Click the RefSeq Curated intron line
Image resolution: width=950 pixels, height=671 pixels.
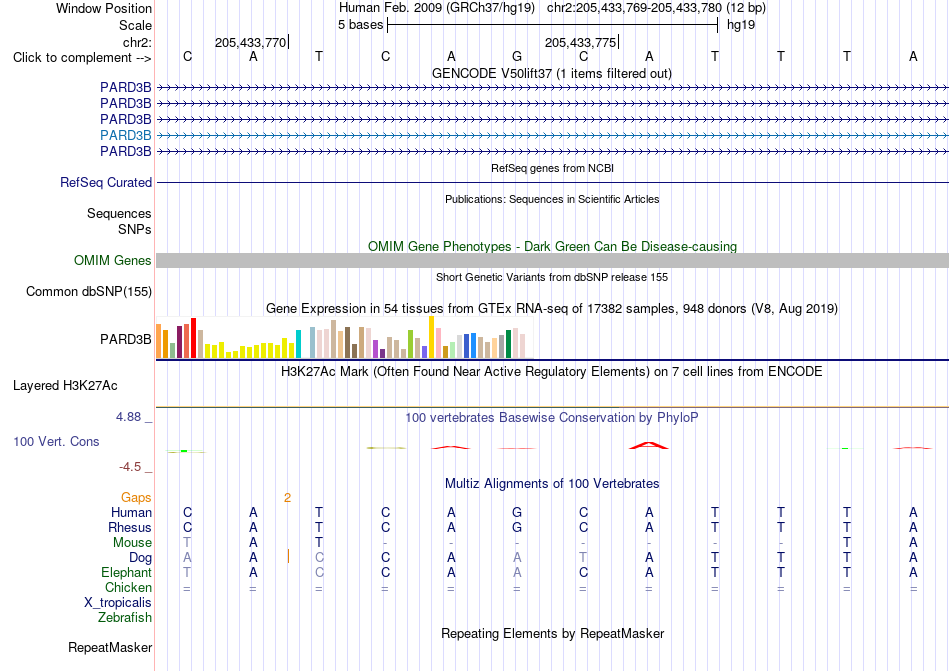(552, 182)
